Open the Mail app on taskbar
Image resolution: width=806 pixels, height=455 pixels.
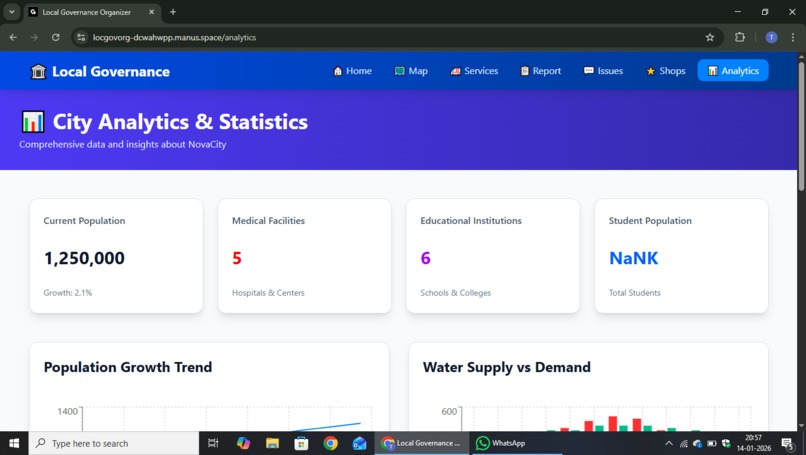pyautogui.click(x=359, y=443)
